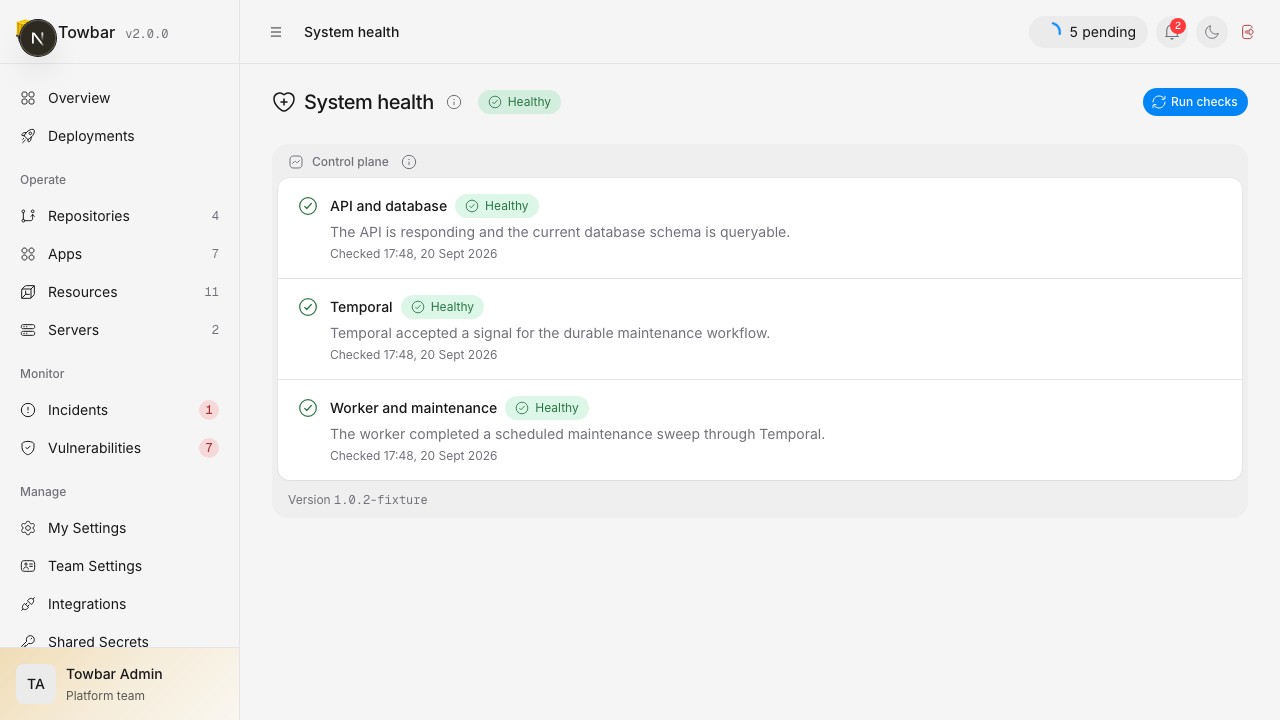Click the Vulnerabilities count badge 7
Viewport: 1280px width, 720px height.
(208, 448)
